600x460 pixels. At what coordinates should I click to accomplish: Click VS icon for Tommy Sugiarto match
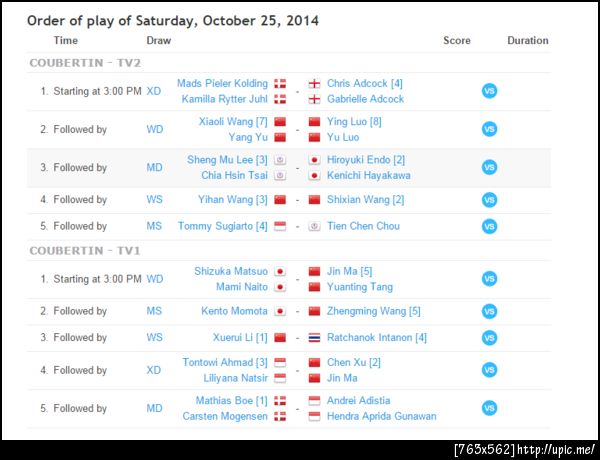point(489,226)
